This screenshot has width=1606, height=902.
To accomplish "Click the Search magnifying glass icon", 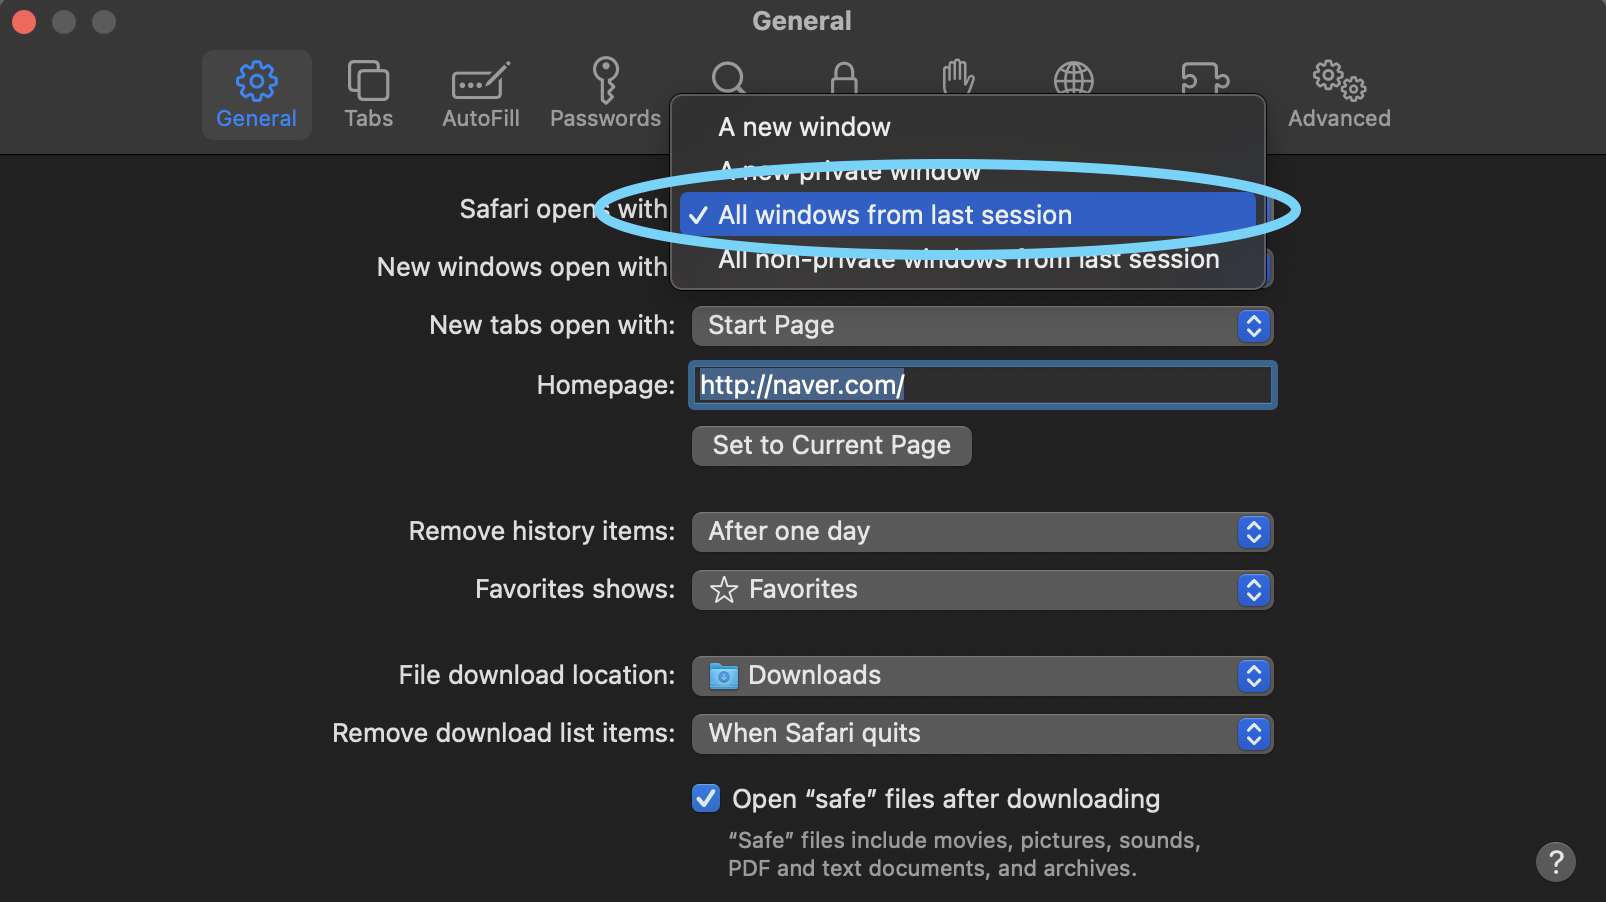I will pos(728,77).
